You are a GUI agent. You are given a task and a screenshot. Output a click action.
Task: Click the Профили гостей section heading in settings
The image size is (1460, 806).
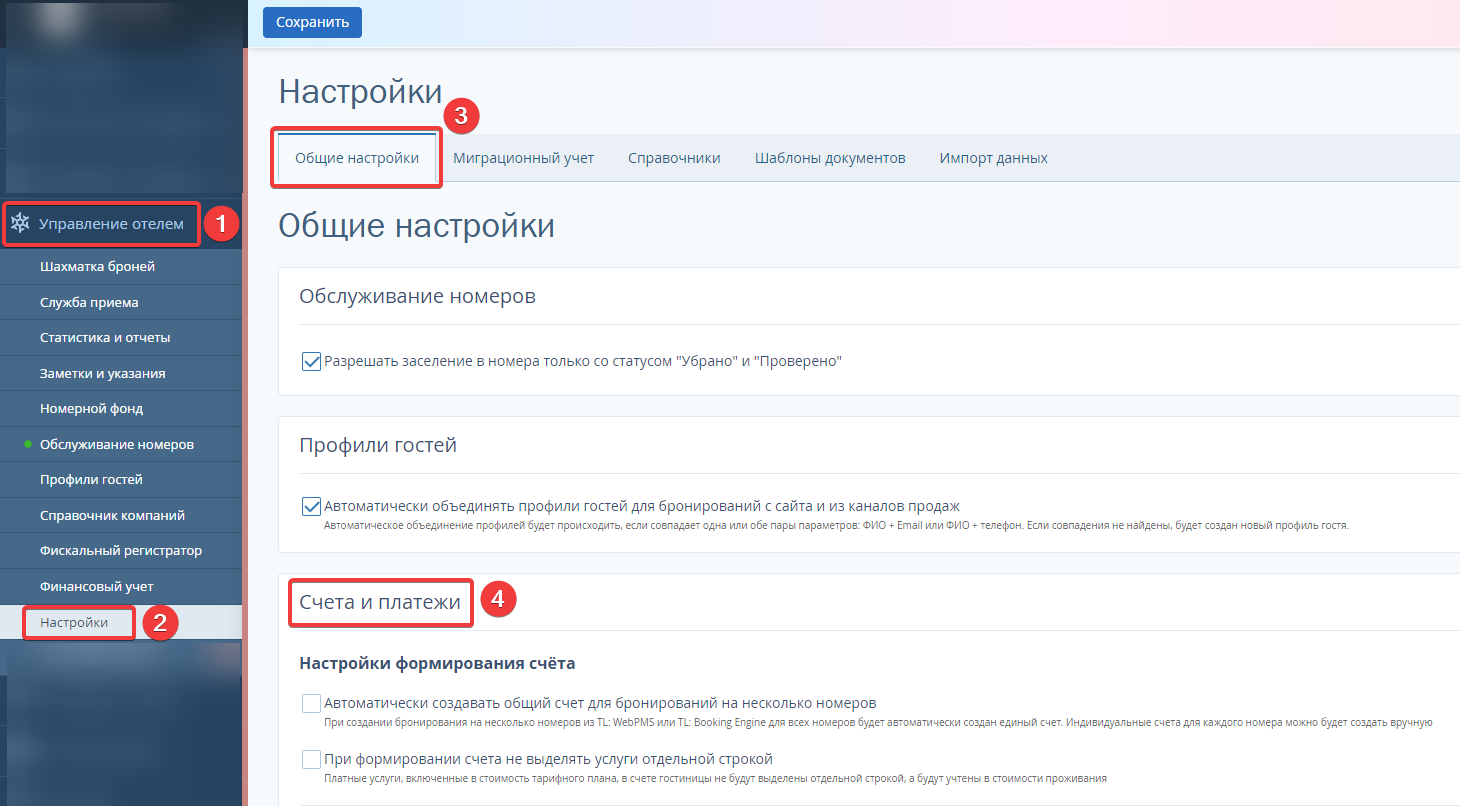click(378, 445)
